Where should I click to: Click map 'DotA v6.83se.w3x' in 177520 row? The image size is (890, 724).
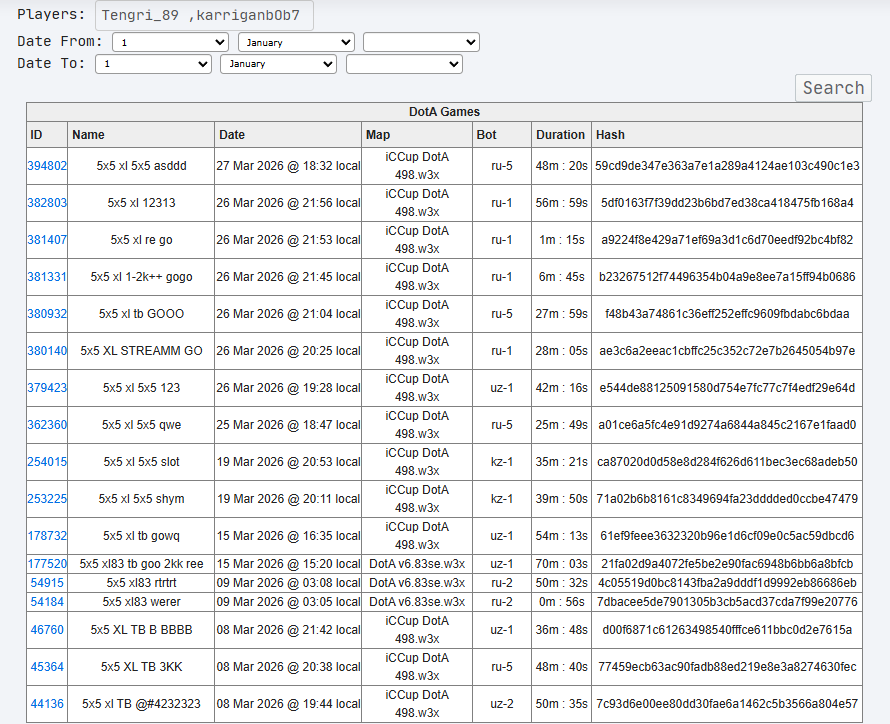click(417, 564)
